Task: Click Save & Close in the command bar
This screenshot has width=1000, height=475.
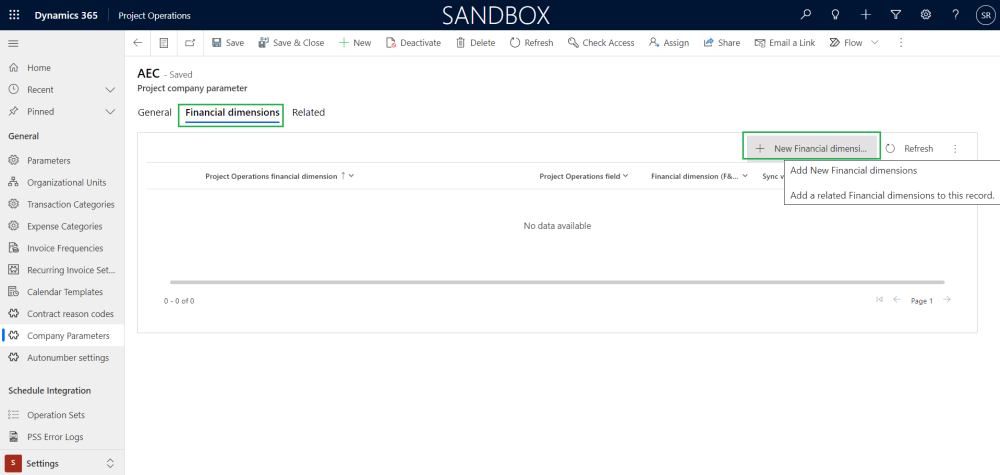Action: (291, 43)
